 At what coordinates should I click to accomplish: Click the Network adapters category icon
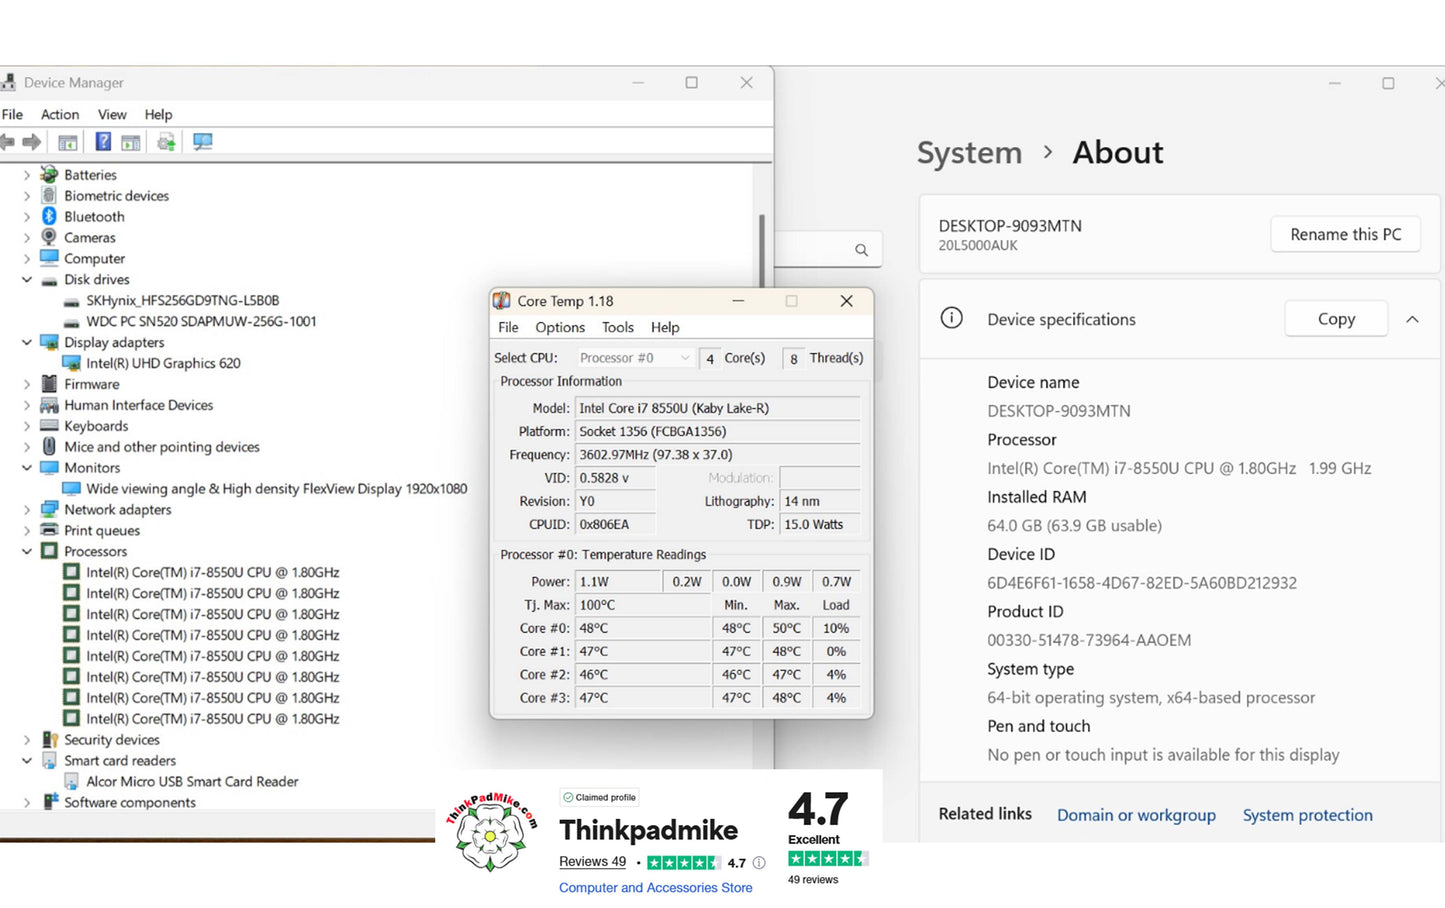click(x=49, y=509)
